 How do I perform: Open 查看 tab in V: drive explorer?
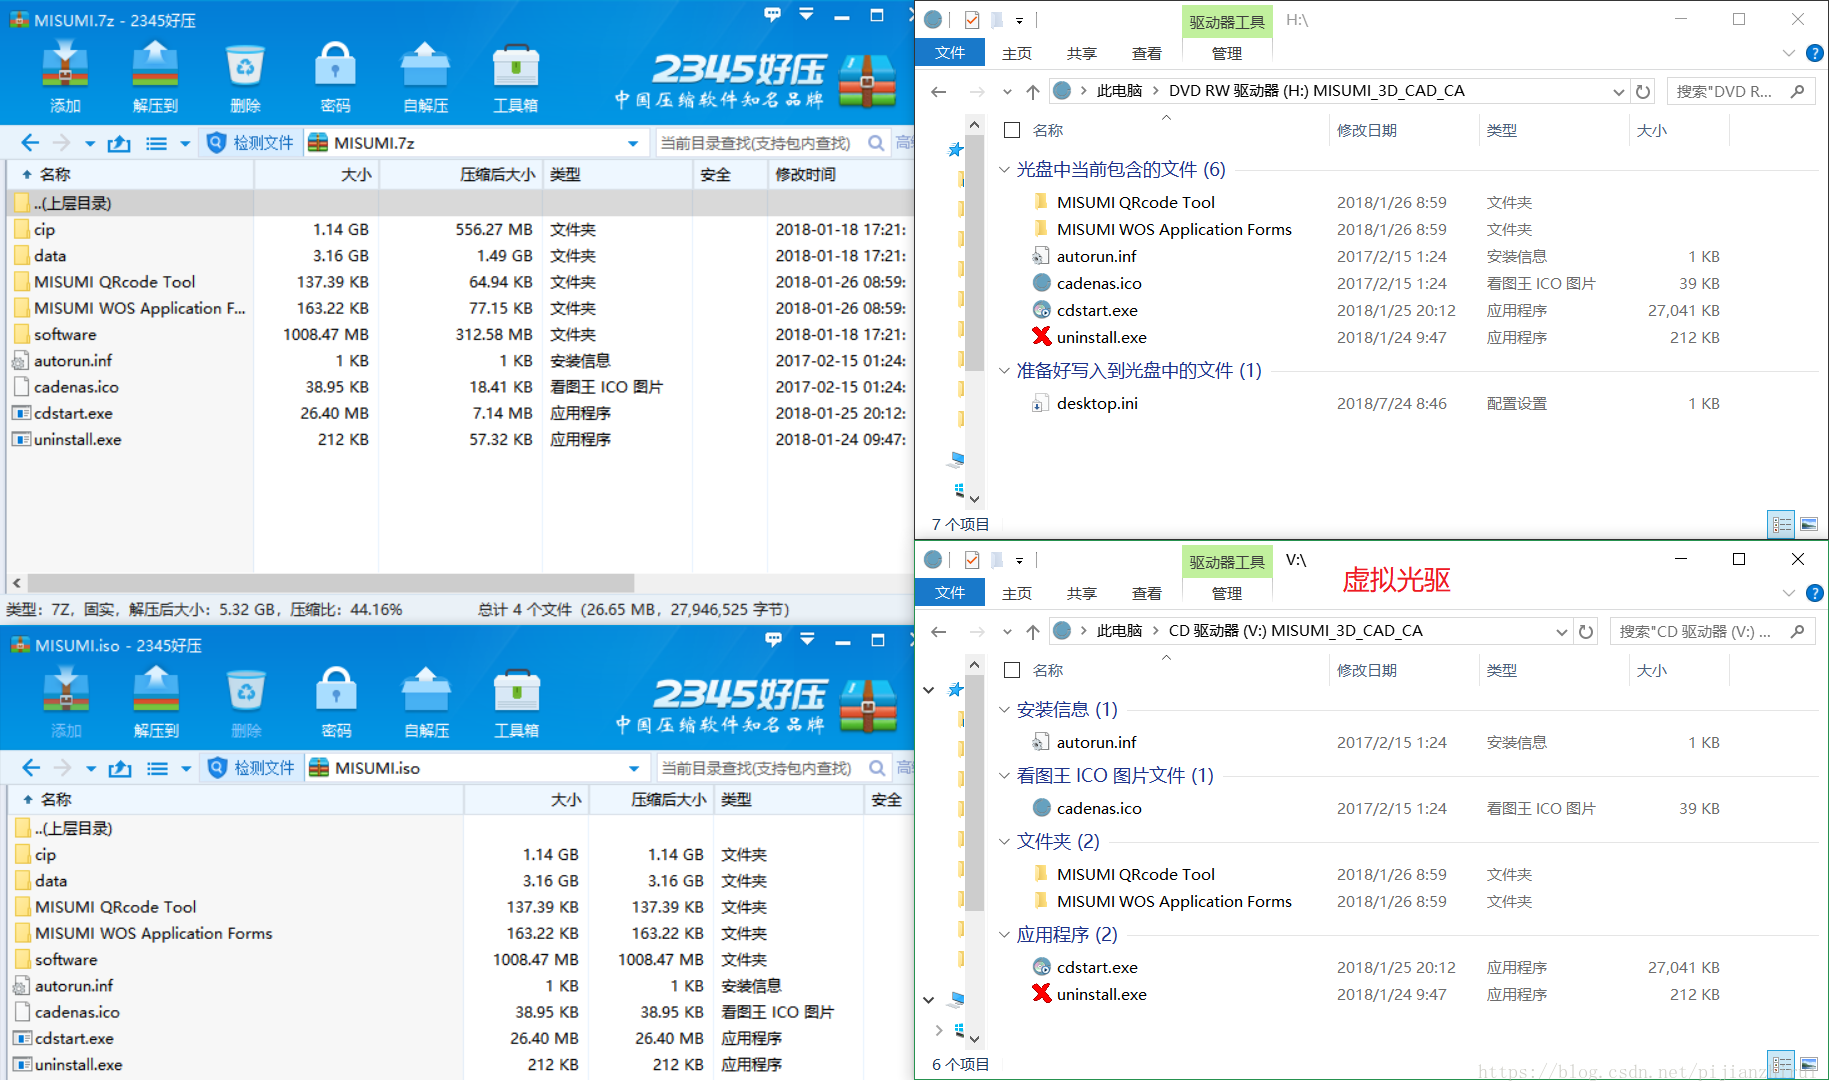tap(1147, 593)
